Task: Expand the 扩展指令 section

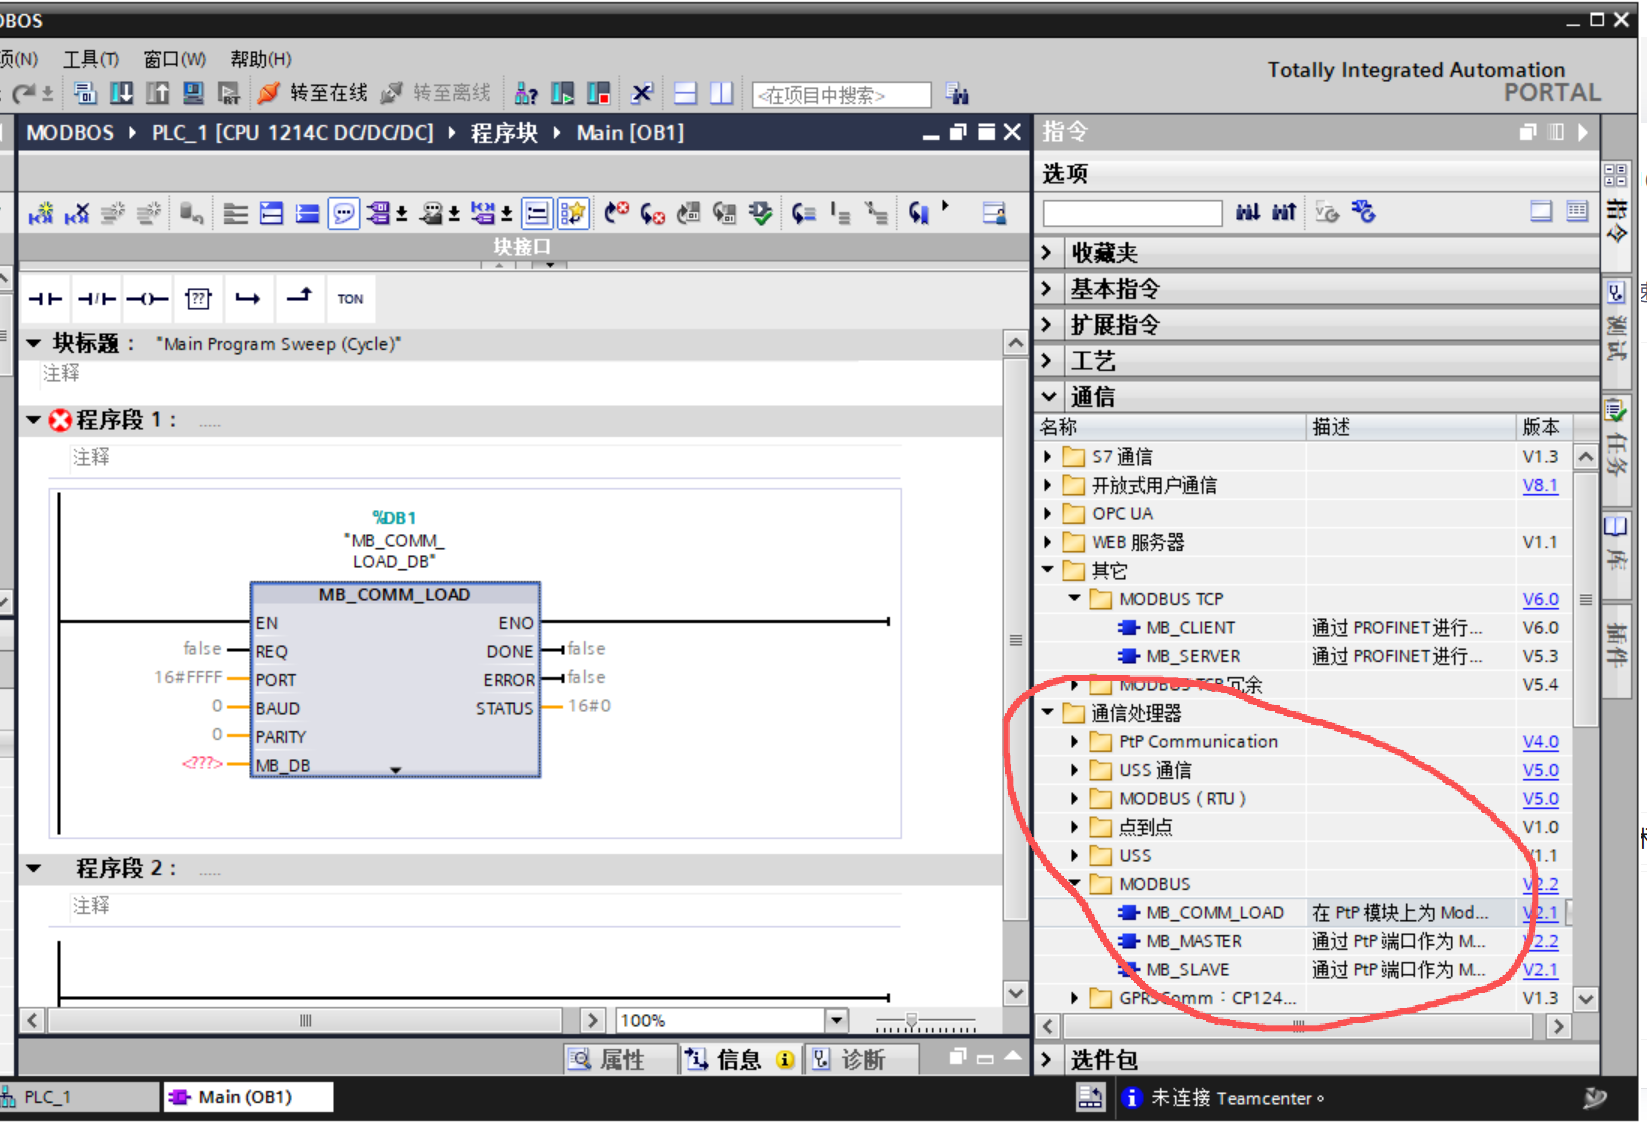Action: coord(1047,325)
